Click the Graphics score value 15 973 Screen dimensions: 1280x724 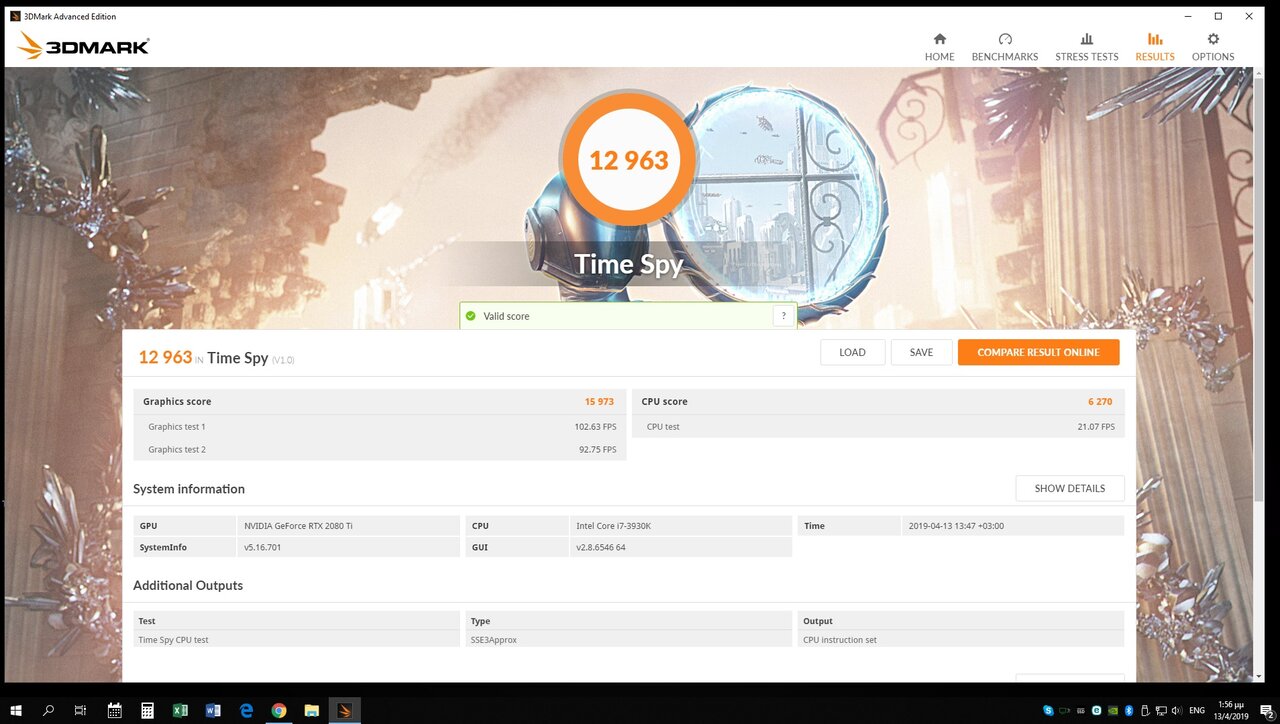[x=599, y=401]
